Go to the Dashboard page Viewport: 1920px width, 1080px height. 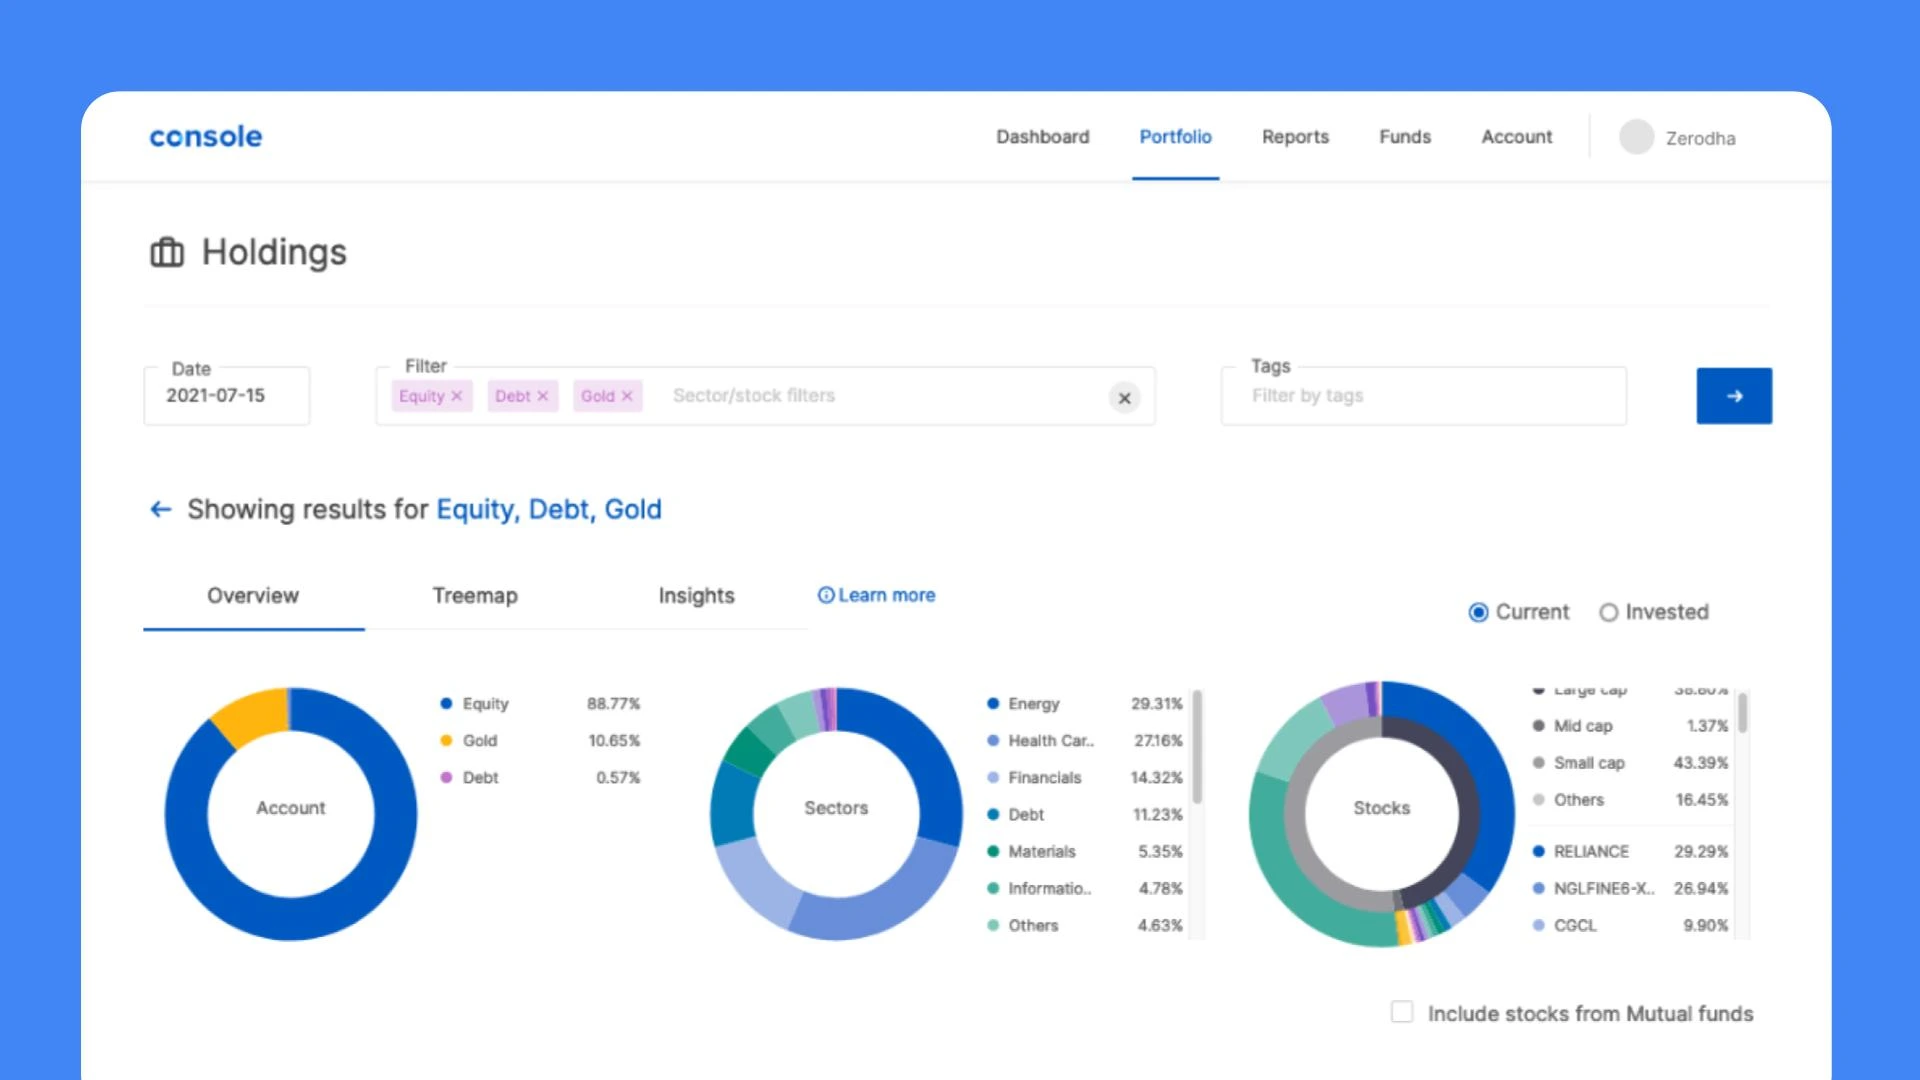pos(1042,137)
